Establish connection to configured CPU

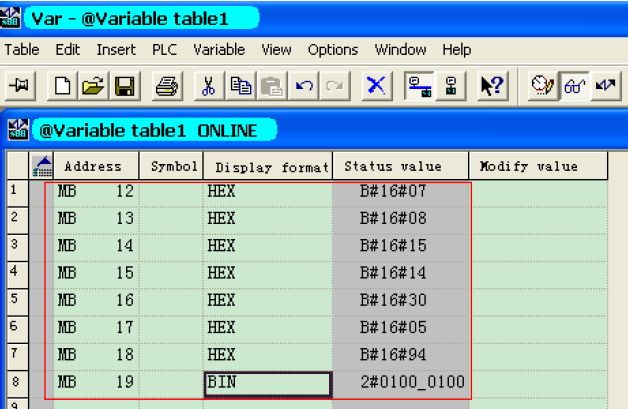[x=419, y=86]
